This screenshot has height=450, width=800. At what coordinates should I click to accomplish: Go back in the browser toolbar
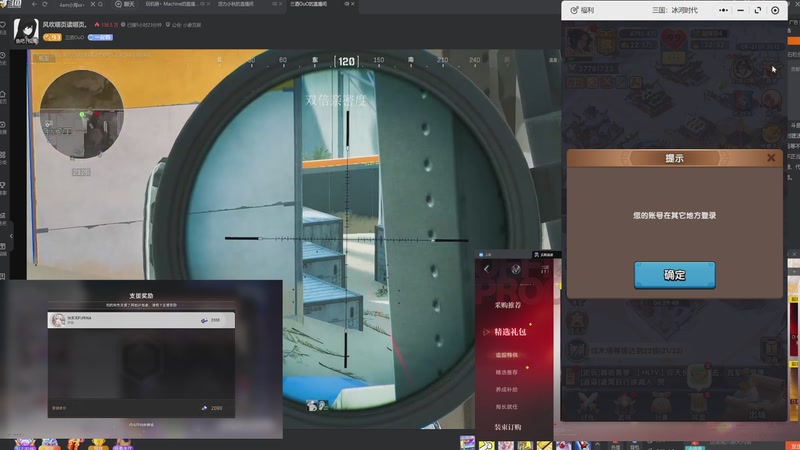[x=34, y=4]
